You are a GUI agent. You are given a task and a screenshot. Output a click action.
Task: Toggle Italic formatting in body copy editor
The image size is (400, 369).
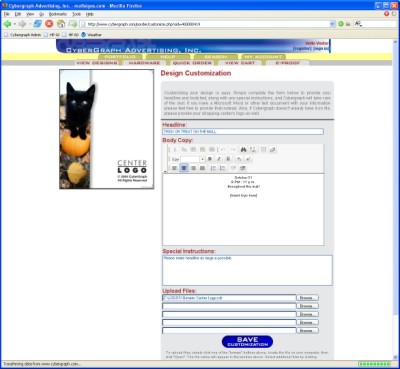point(219,159)
